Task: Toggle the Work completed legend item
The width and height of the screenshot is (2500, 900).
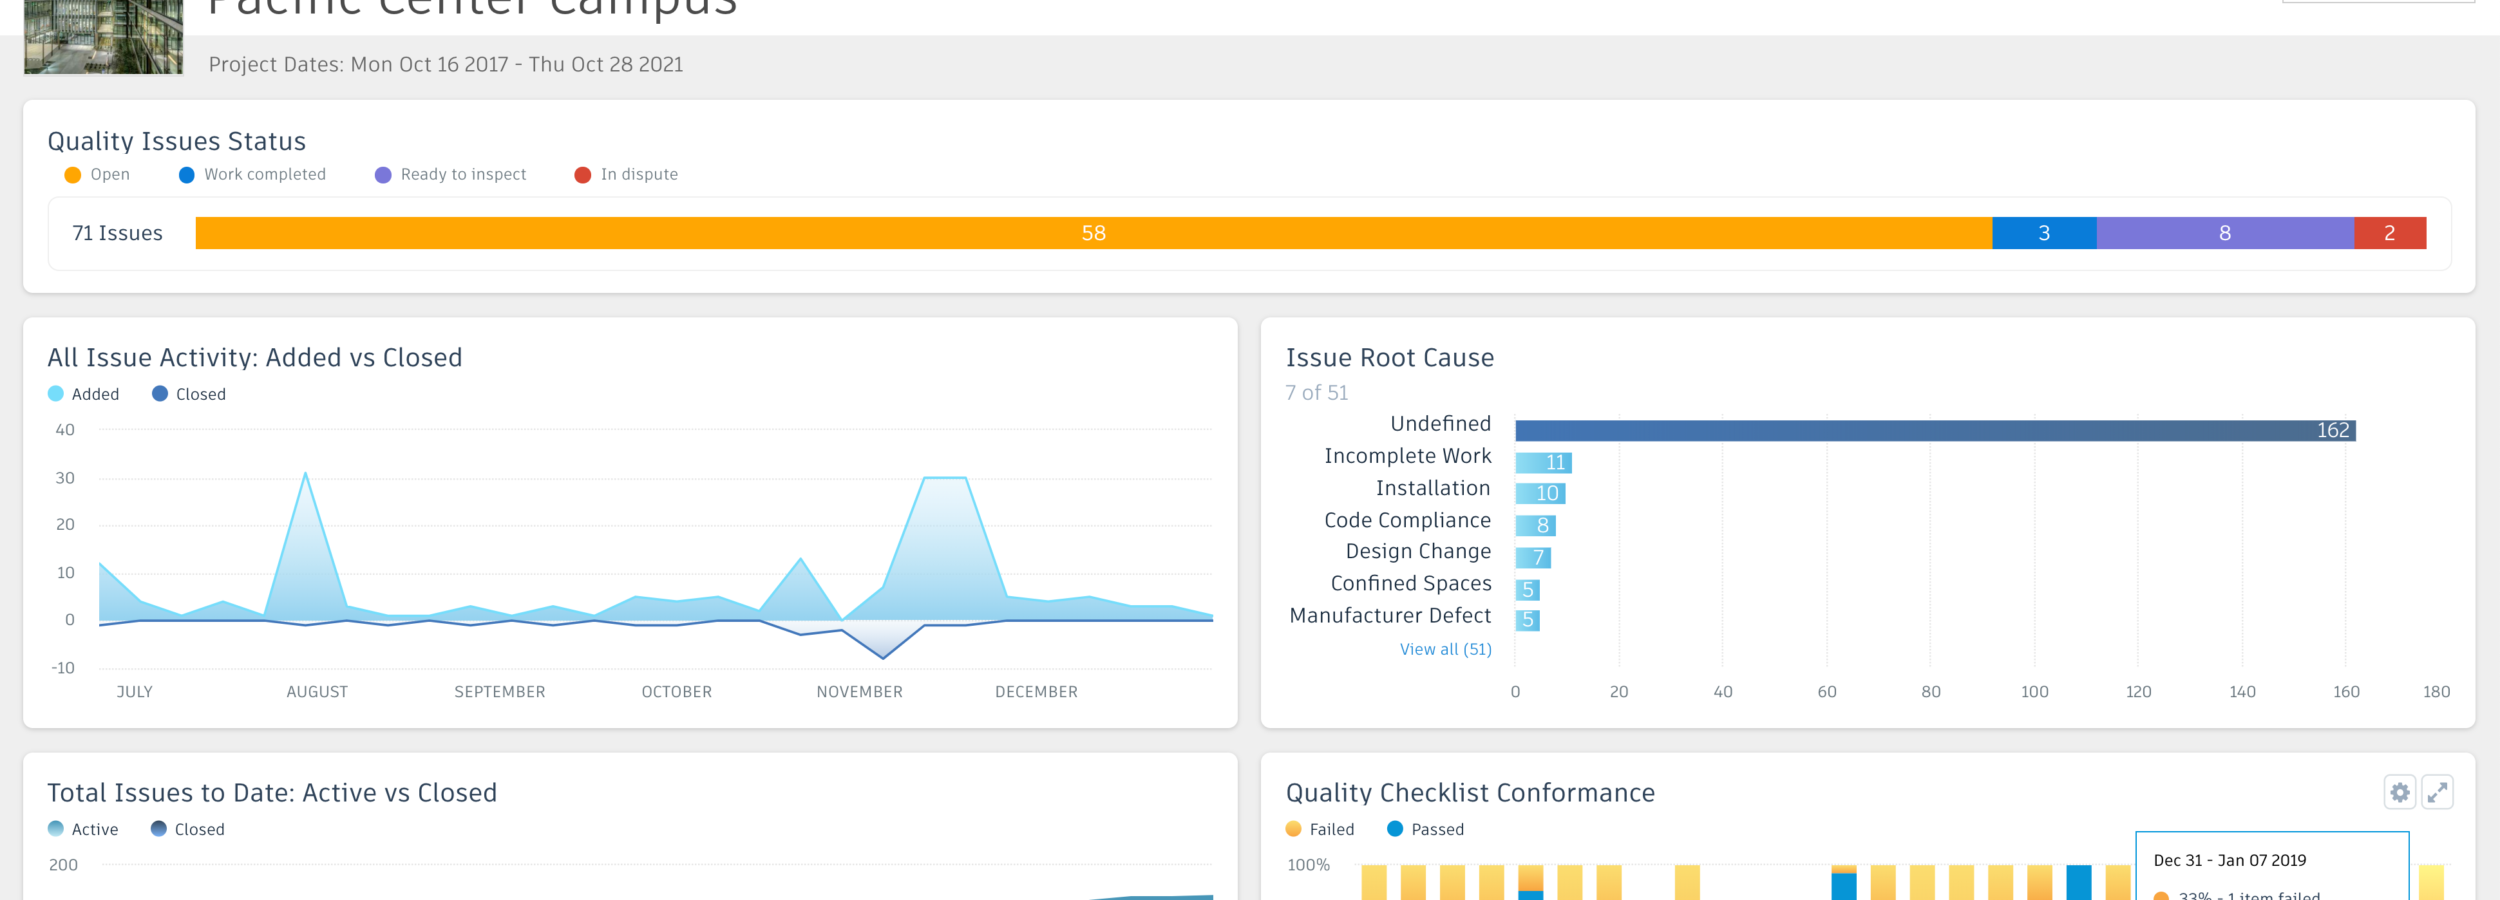Action: point(252,175)
